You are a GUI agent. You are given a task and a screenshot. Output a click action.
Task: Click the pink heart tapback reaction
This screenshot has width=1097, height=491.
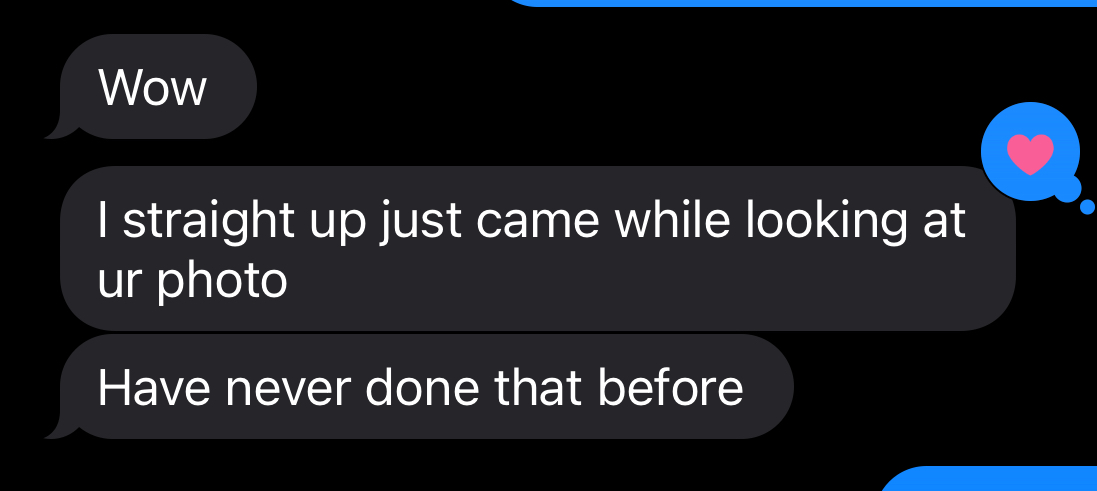1030,153
